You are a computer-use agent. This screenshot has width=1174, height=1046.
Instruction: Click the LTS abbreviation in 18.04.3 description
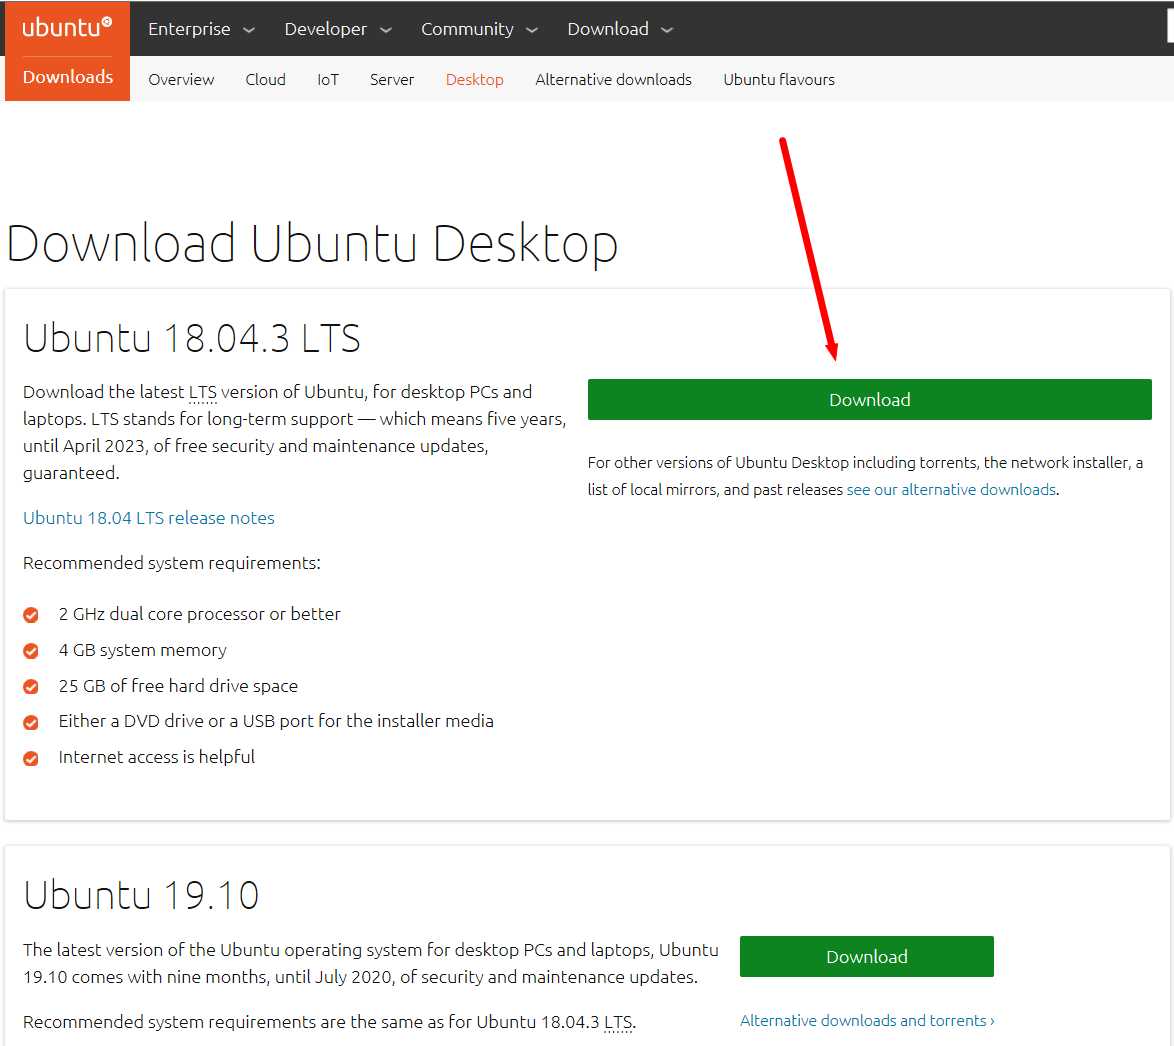(202, 392)
